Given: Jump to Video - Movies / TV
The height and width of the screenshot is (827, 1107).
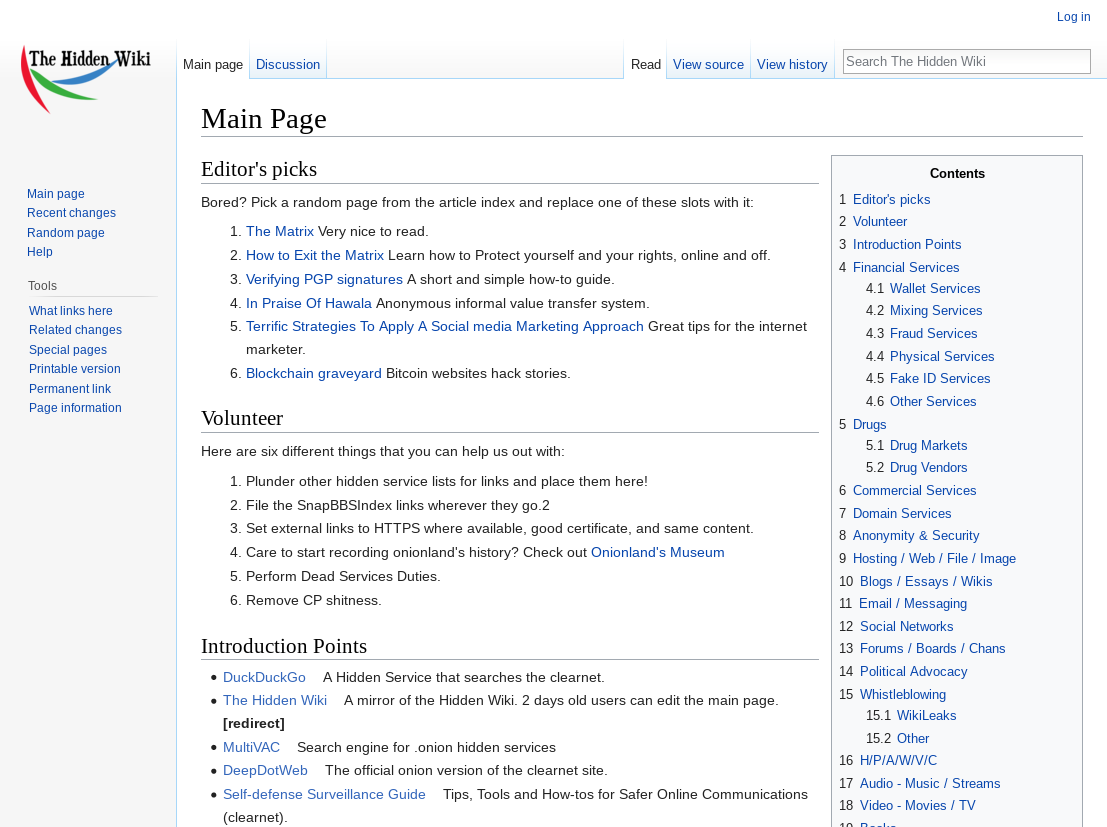Looking at the screenshot, I should tap(917, 806).
